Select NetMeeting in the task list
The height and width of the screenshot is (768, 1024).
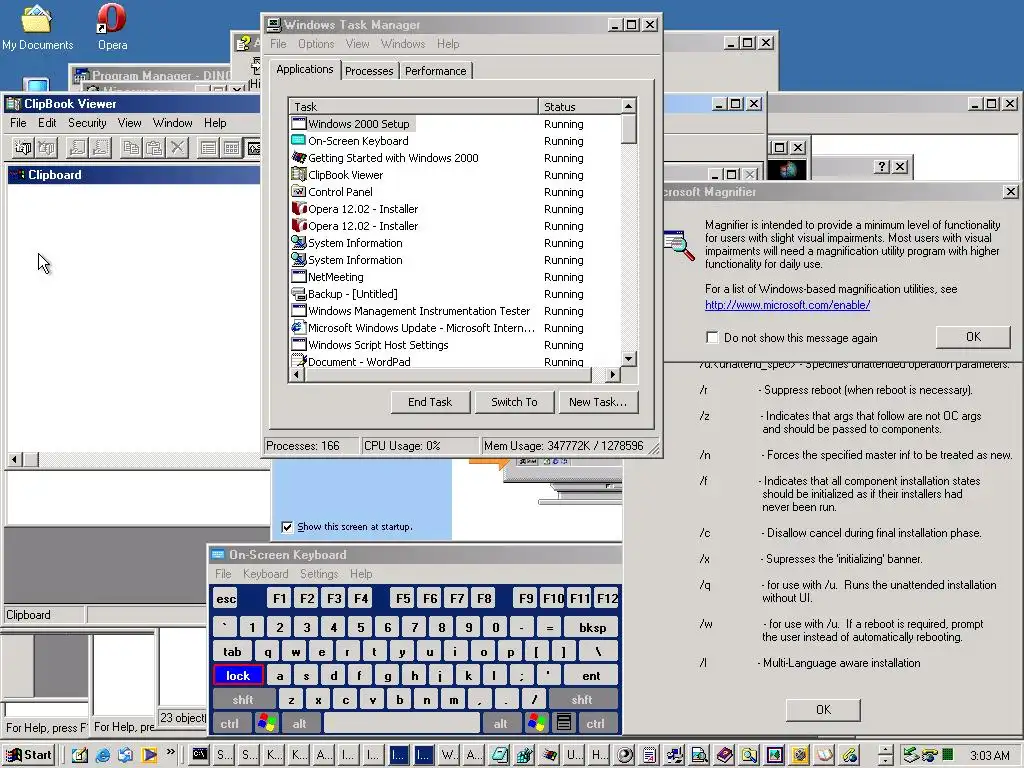pos(336,277)
